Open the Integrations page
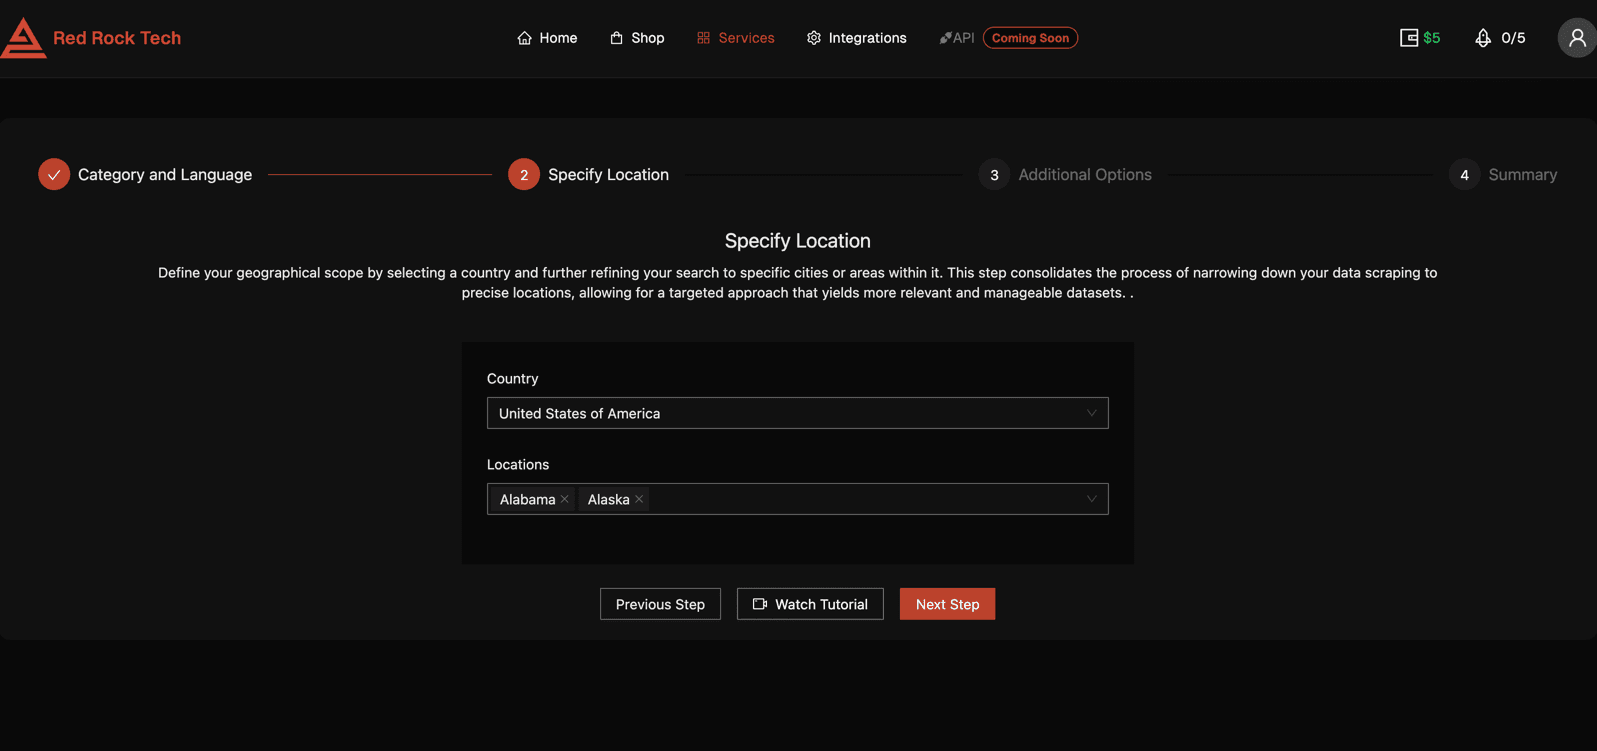 pyautogui.click(x=857, y=38)
